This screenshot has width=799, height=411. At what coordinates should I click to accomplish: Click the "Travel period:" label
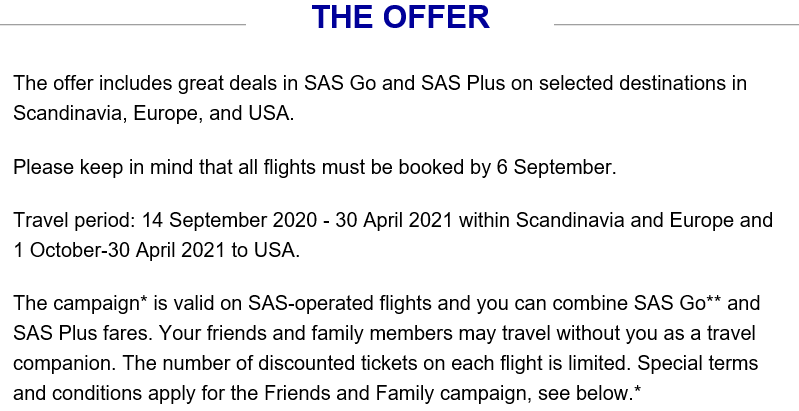click(73, 219)
